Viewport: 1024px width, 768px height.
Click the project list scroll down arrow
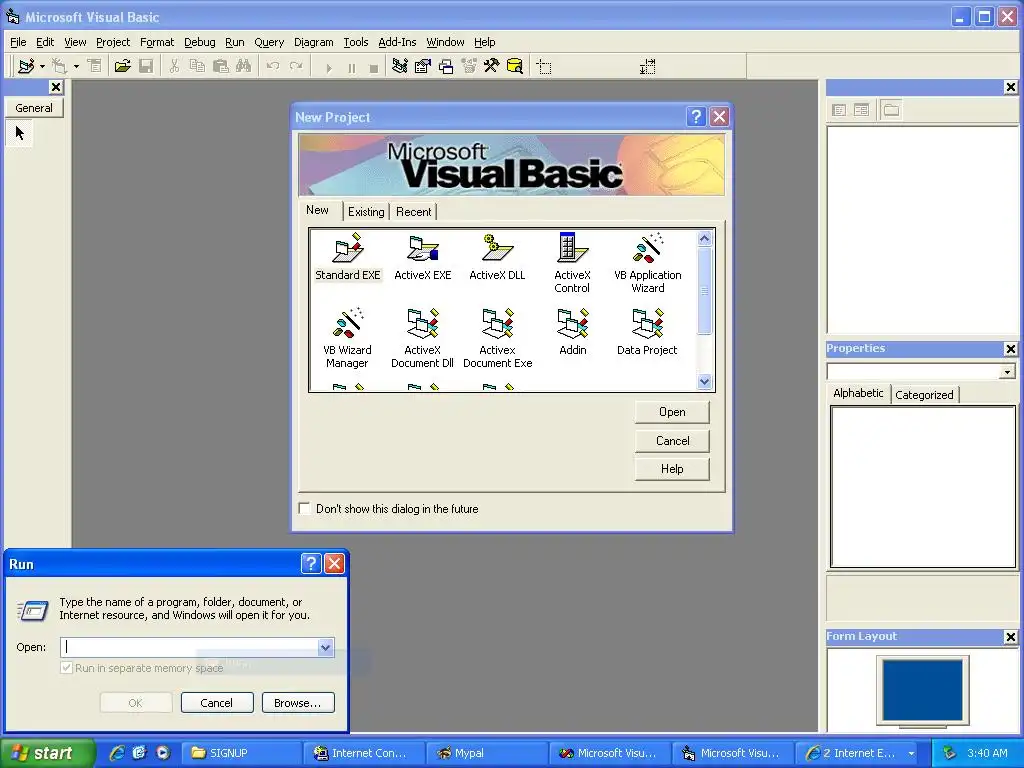[x=704, y=381]
